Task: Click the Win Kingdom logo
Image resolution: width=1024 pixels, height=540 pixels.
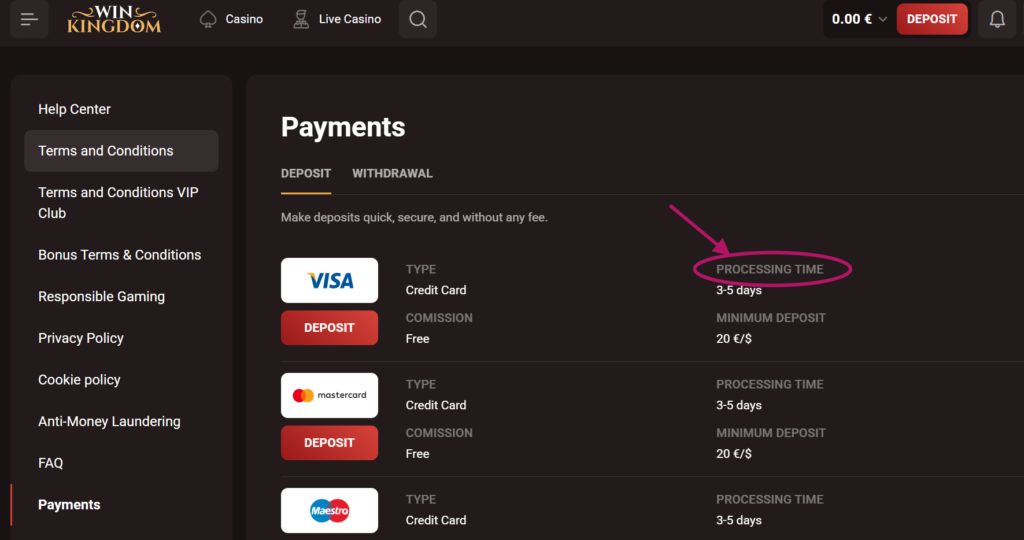Action: point(114,20)
